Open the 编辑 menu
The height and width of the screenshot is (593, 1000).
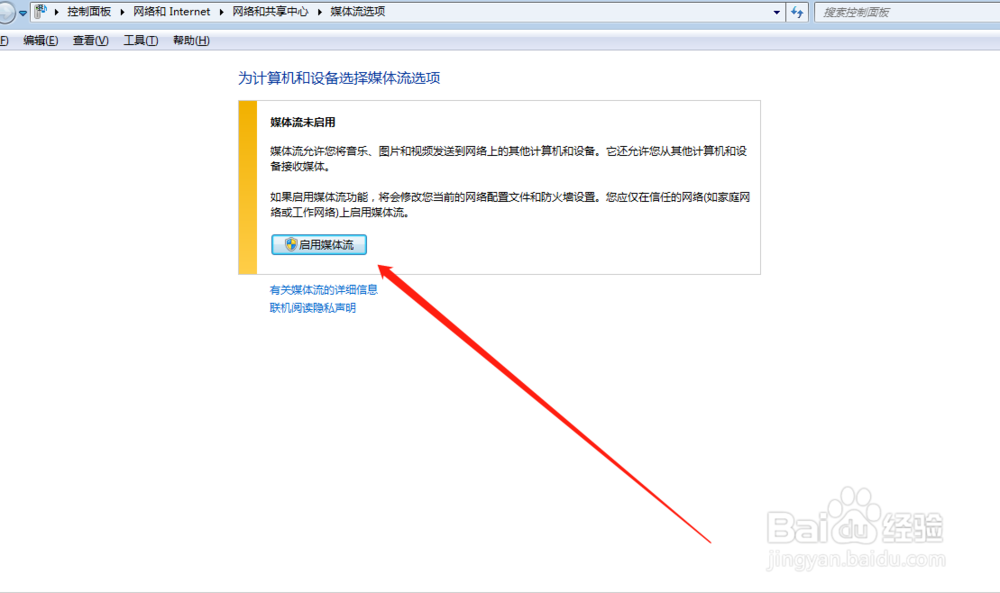(x=38, y=40)
